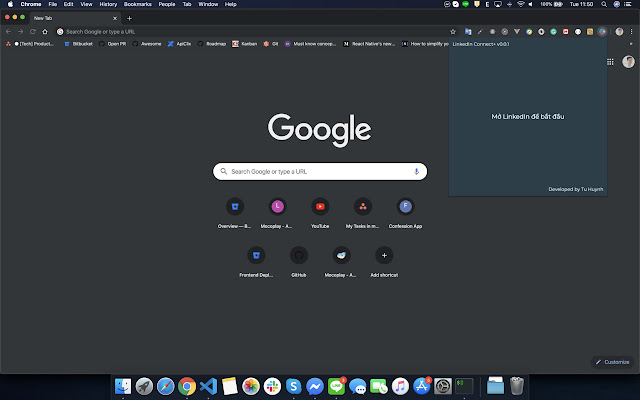This screenshot has height=400, width=640.
Task: Open the File menu
Action: 53,4
